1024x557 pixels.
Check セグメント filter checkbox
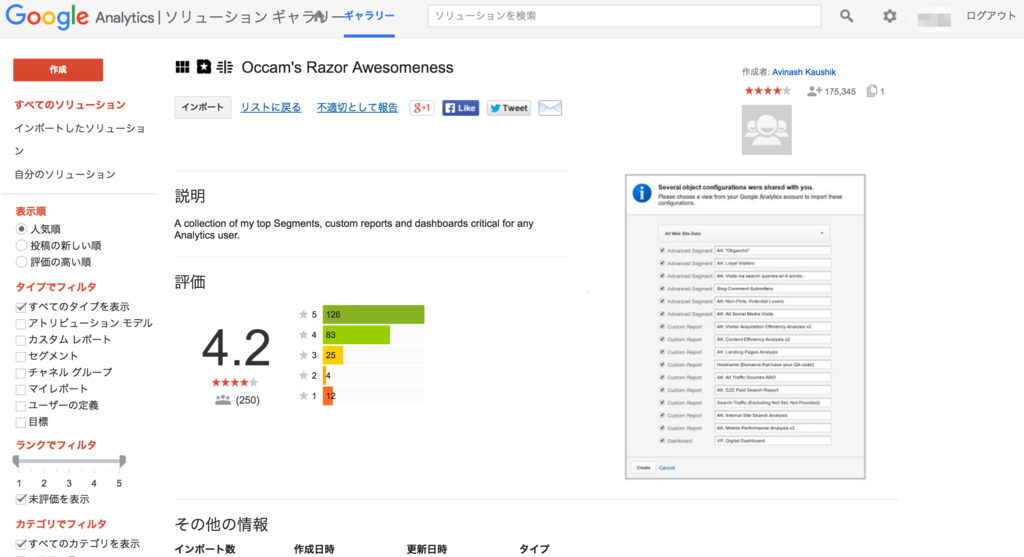pyautogui.click(x=21, y=356)
